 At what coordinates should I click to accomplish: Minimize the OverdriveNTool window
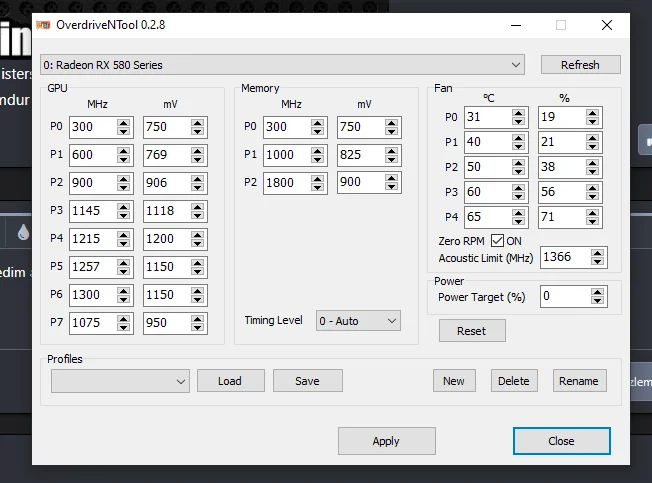click(x=516, y=25)
